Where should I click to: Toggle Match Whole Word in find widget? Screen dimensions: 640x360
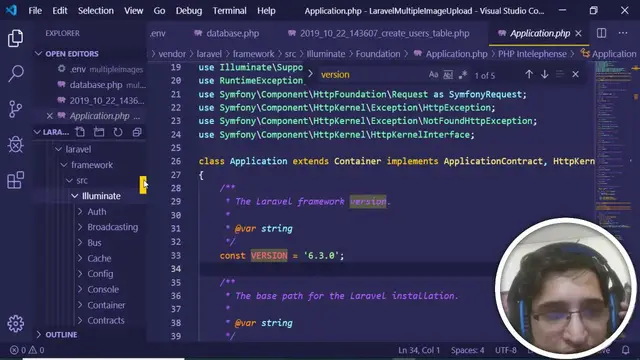(448, 75)
